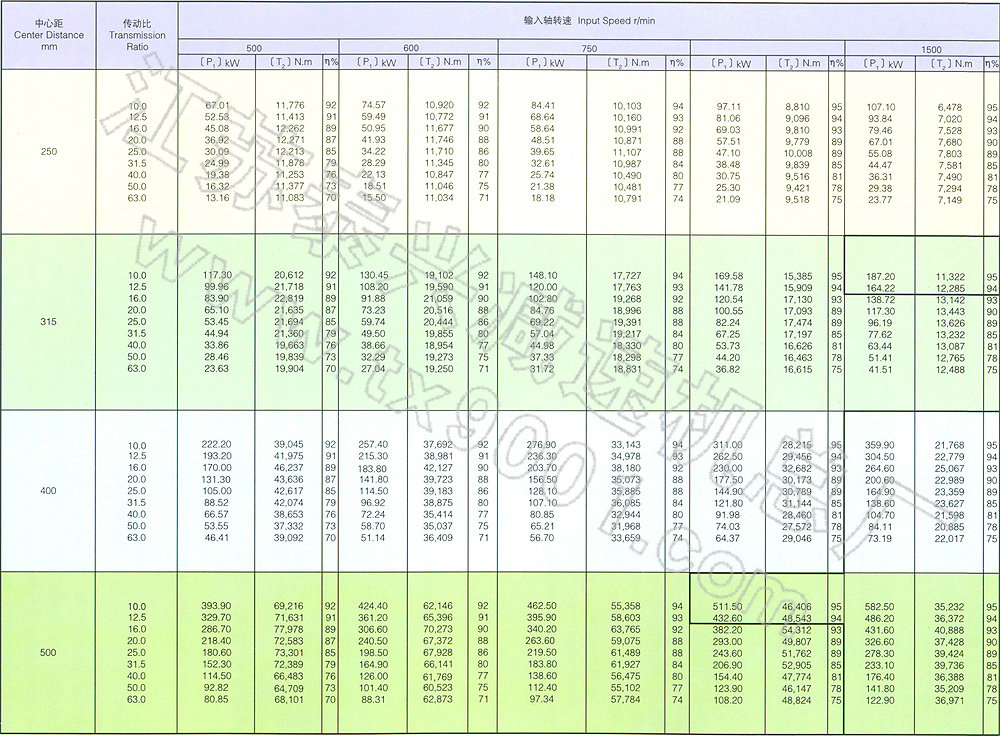
Task: Click the Transmission Ratio column header
Action: click(137, 33)
